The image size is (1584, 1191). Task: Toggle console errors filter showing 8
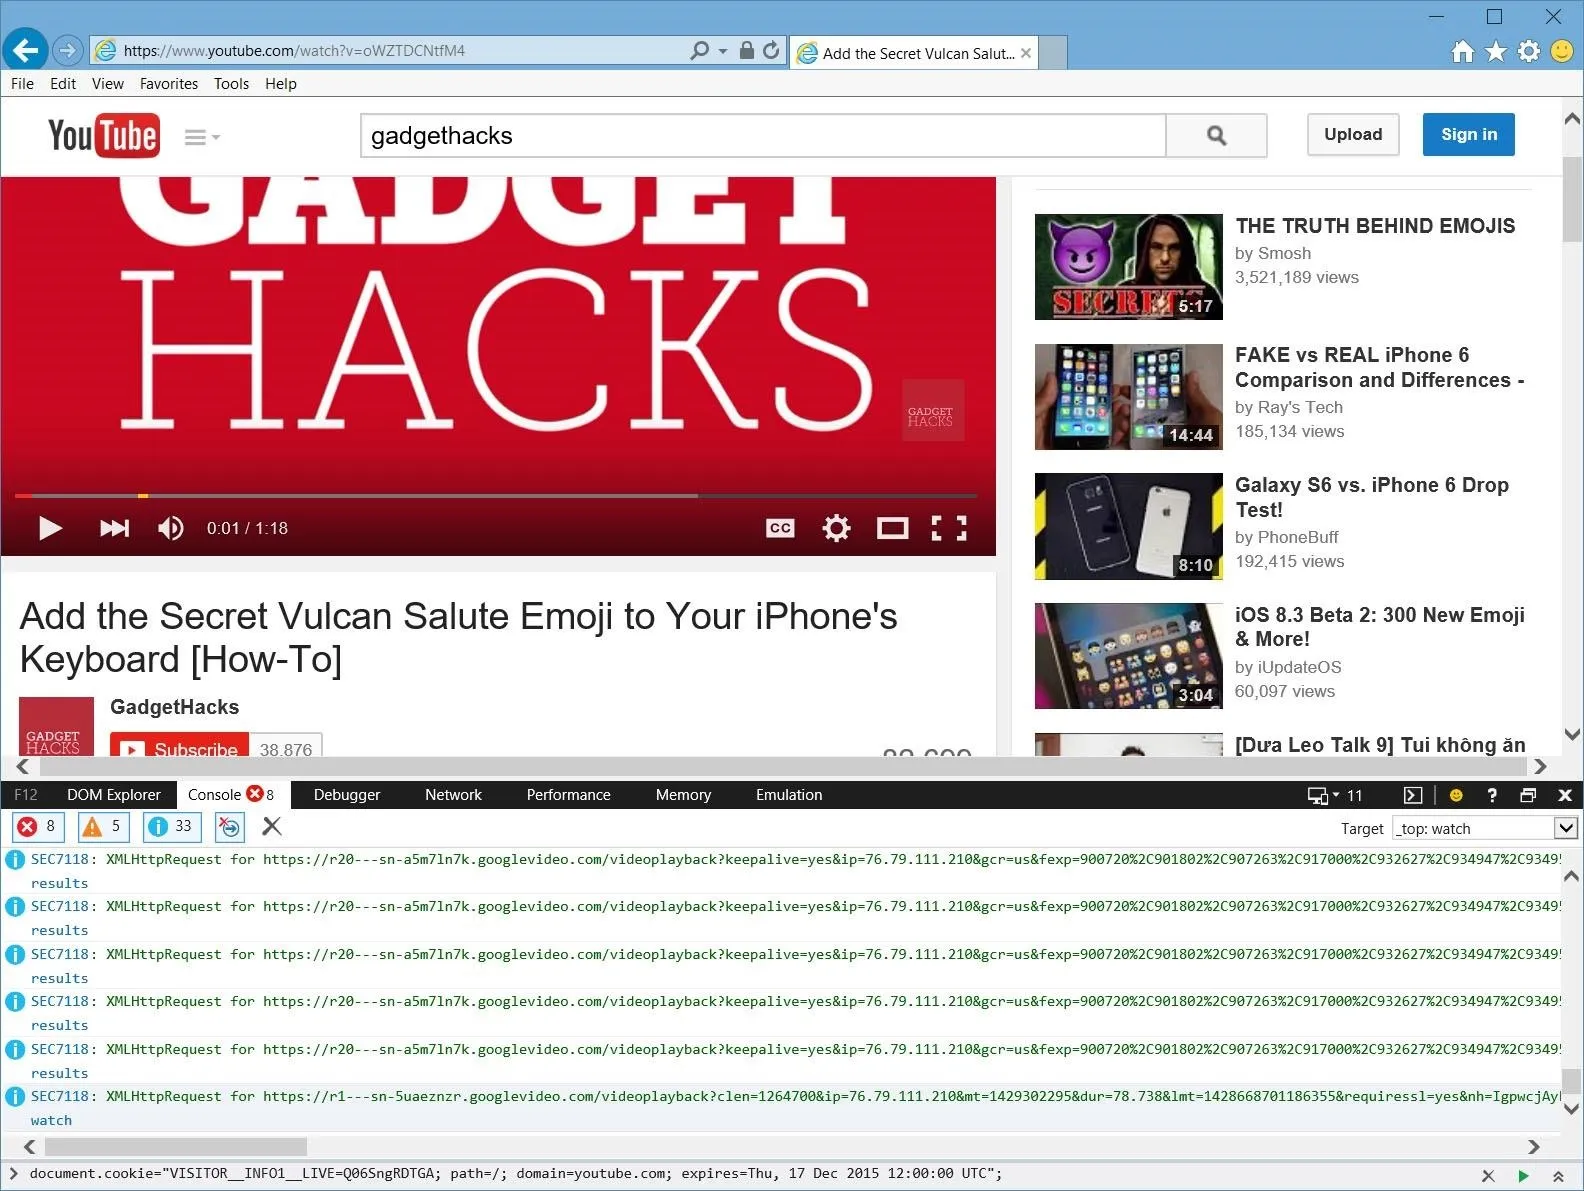(39, 827)
